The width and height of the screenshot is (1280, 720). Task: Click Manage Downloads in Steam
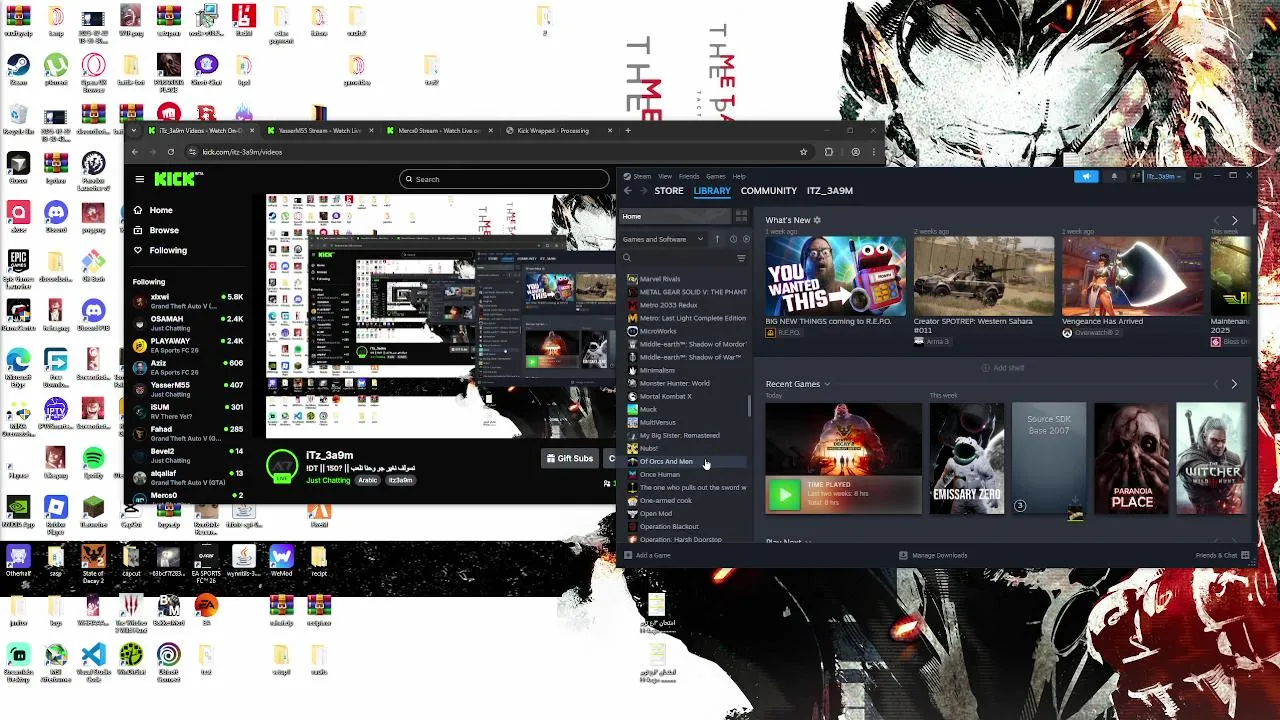coord(933,555)
